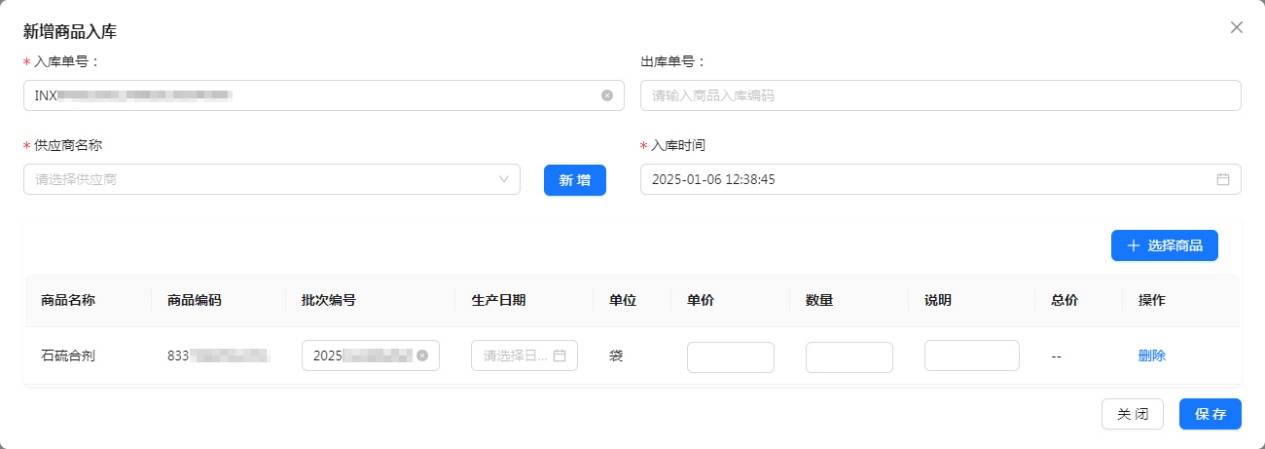Click the 商品名称 column header
Screen dimensions: 1265x449
pos(68,300)
